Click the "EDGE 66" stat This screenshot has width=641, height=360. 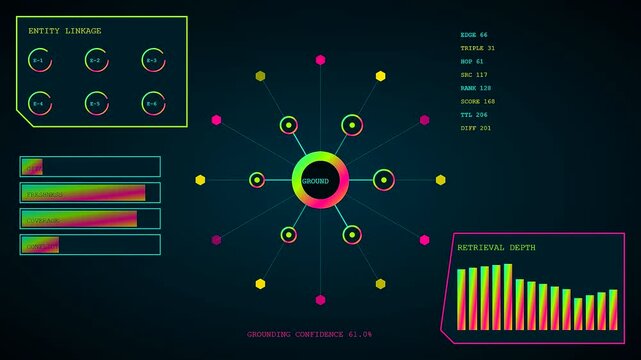[474, 35]
